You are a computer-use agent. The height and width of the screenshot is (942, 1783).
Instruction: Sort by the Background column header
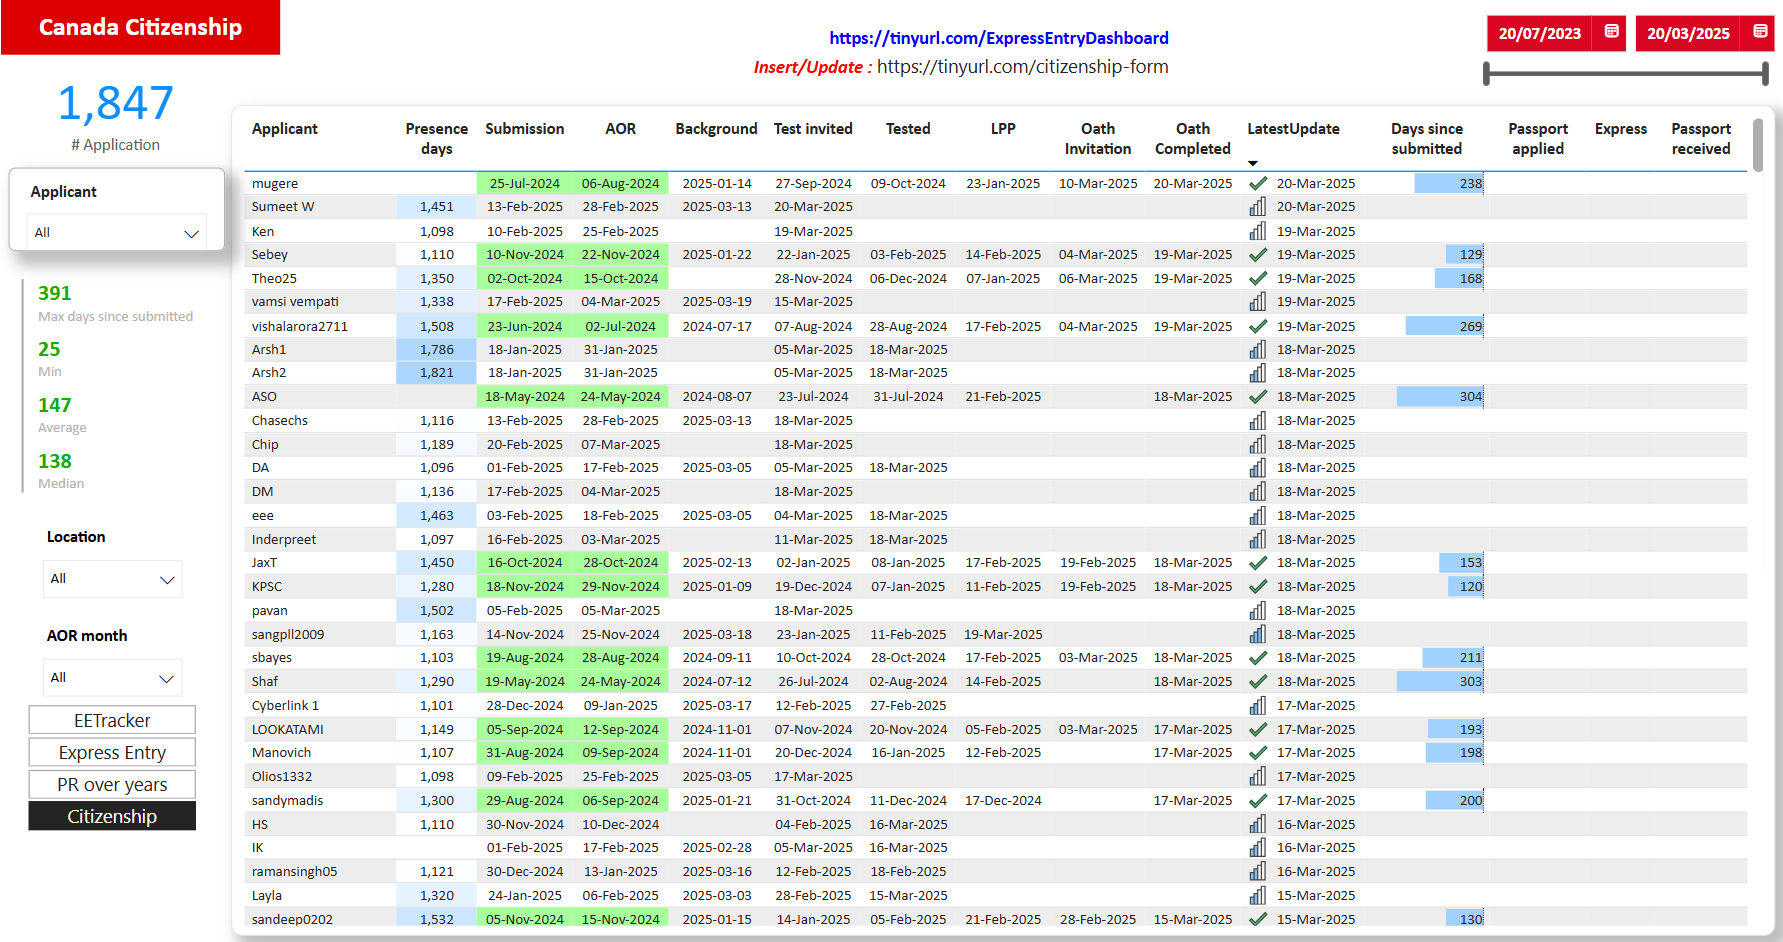coord(716,129)
